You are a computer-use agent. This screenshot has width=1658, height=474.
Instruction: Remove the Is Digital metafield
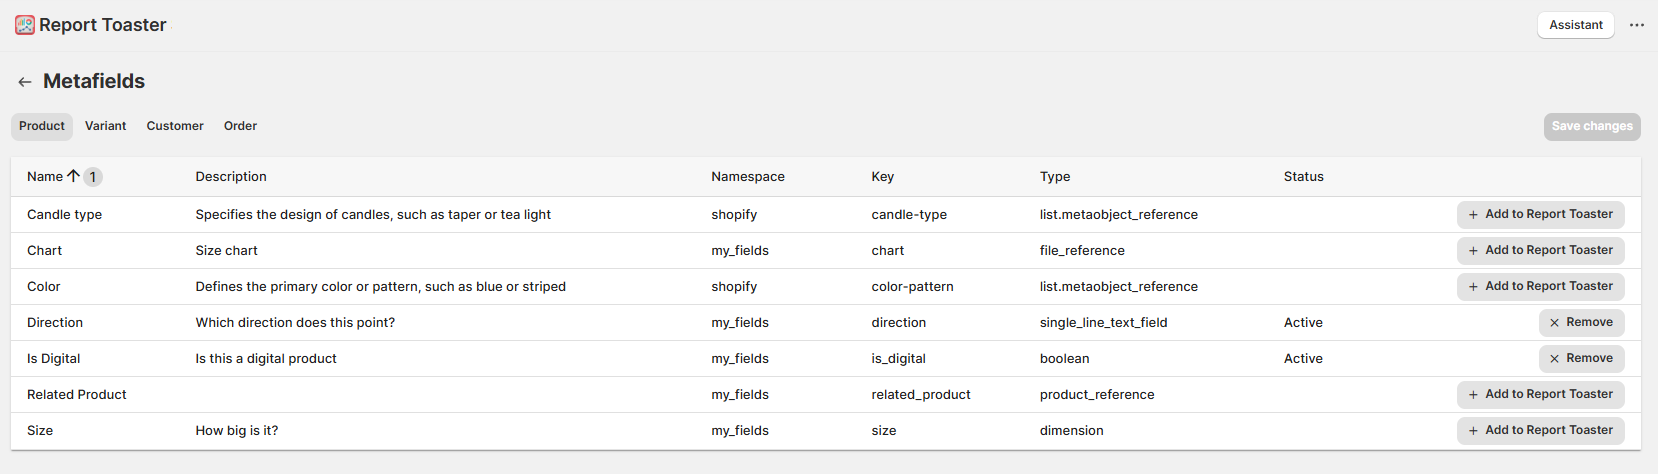[x=1581, y=359]
